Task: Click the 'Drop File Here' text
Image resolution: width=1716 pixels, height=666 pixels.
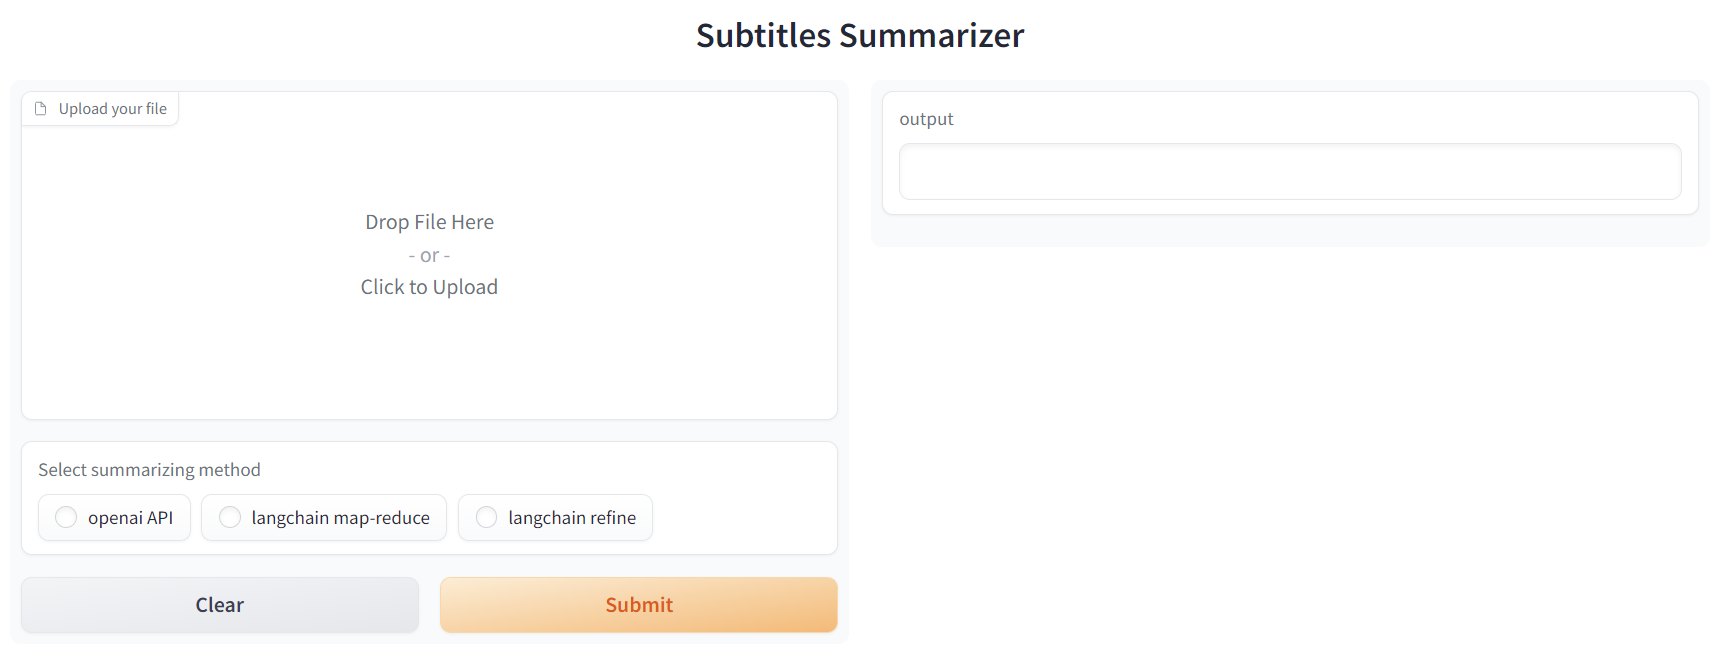Action: click(x=429, y=222)
